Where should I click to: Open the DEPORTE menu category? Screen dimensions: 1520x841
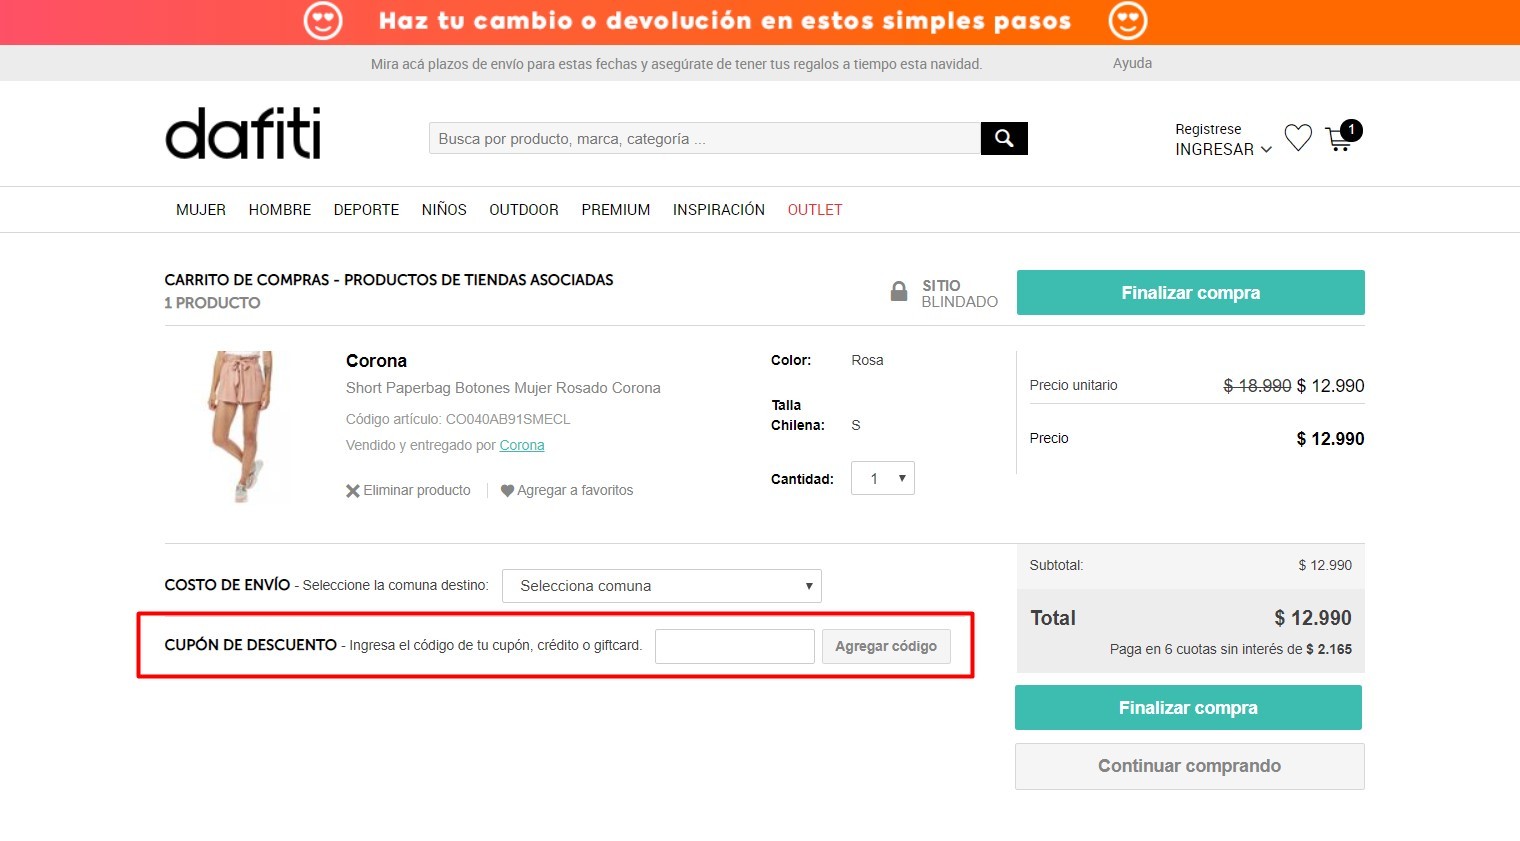[x=366, y=210]
